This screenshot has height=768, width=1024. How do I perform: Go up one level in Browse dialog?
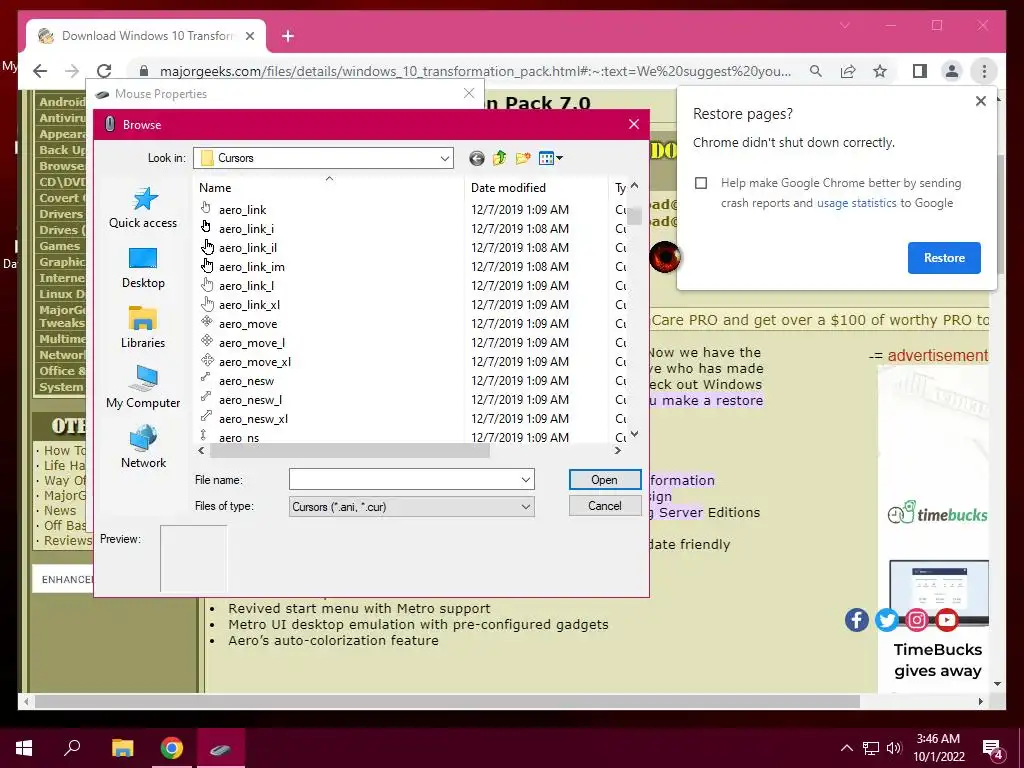click(500, 158)
